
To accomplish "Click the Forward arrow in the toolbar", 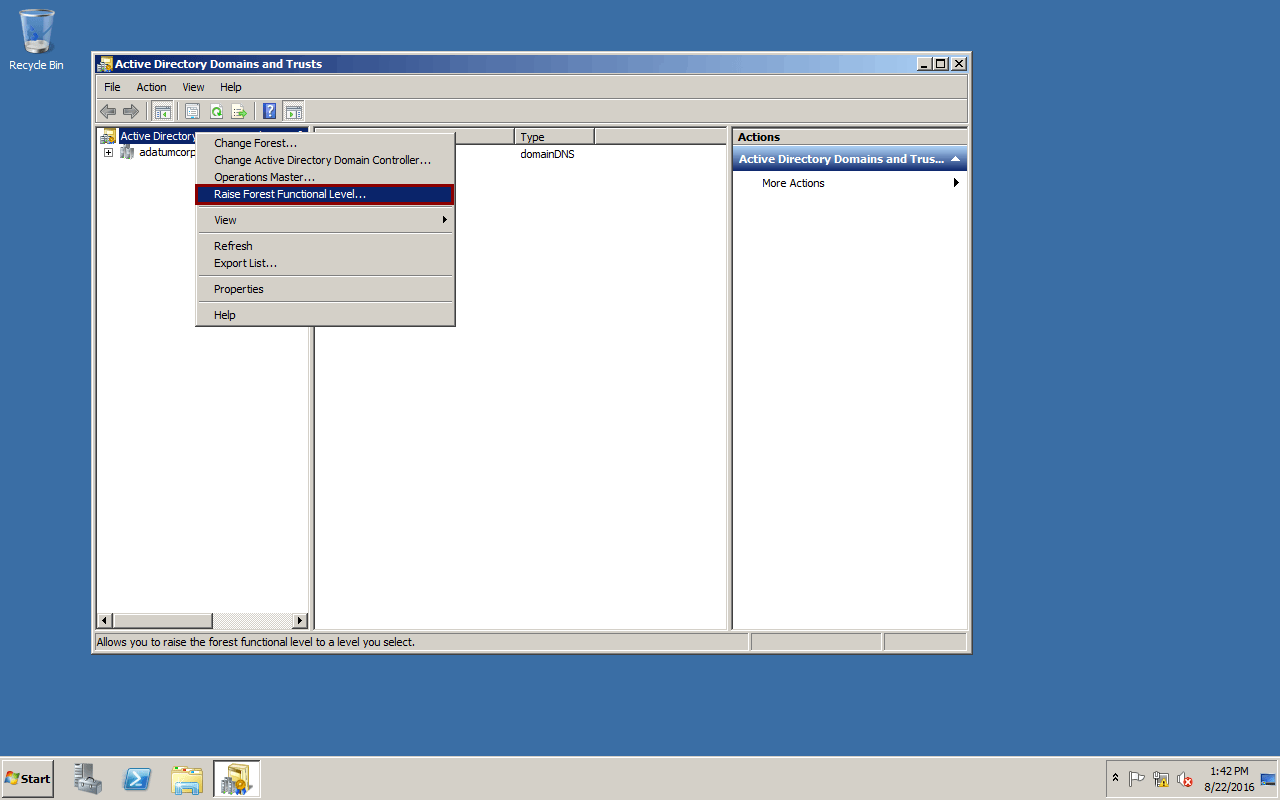I will coord(131,111).
